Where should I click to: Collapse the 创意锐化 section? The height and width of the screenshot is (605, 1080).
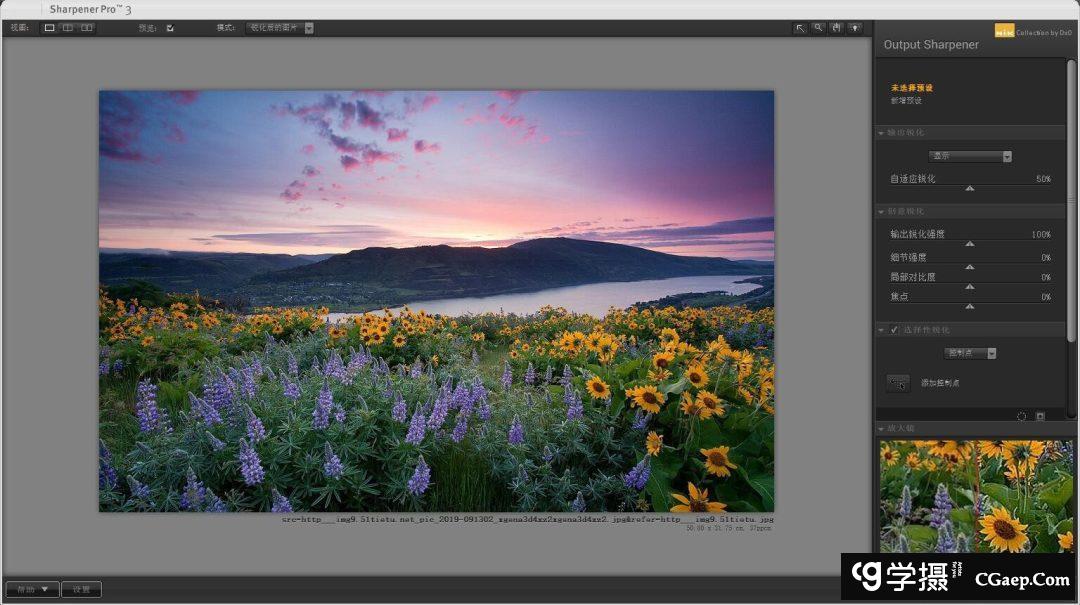pyautogui.click(x=881, y=212)
